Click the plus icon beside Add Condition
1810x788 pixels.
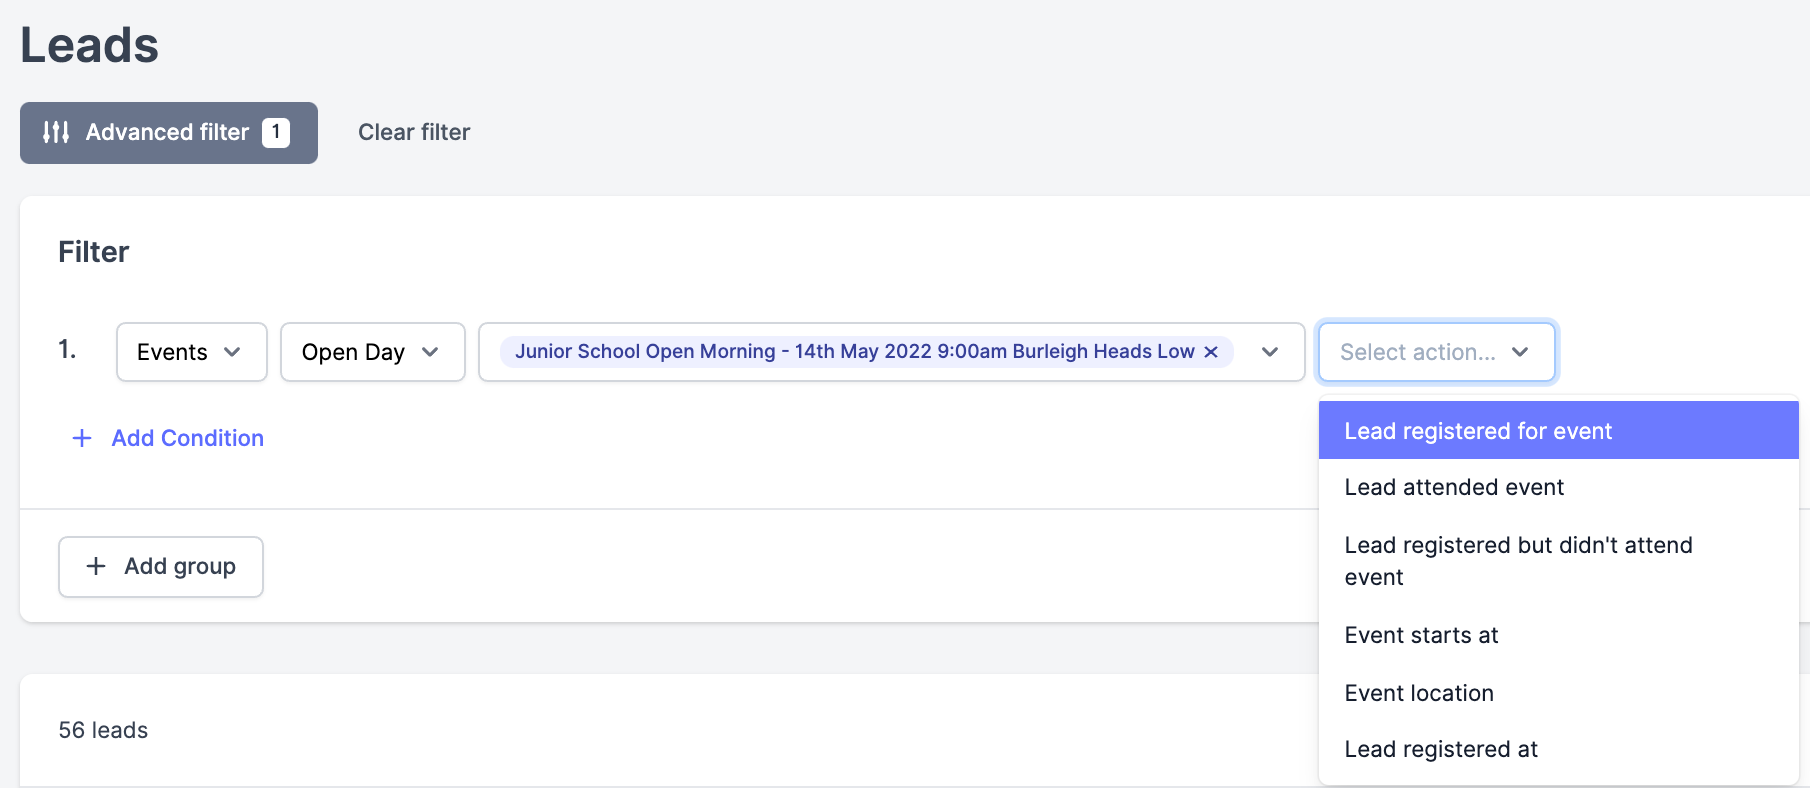tap(82, 438)
